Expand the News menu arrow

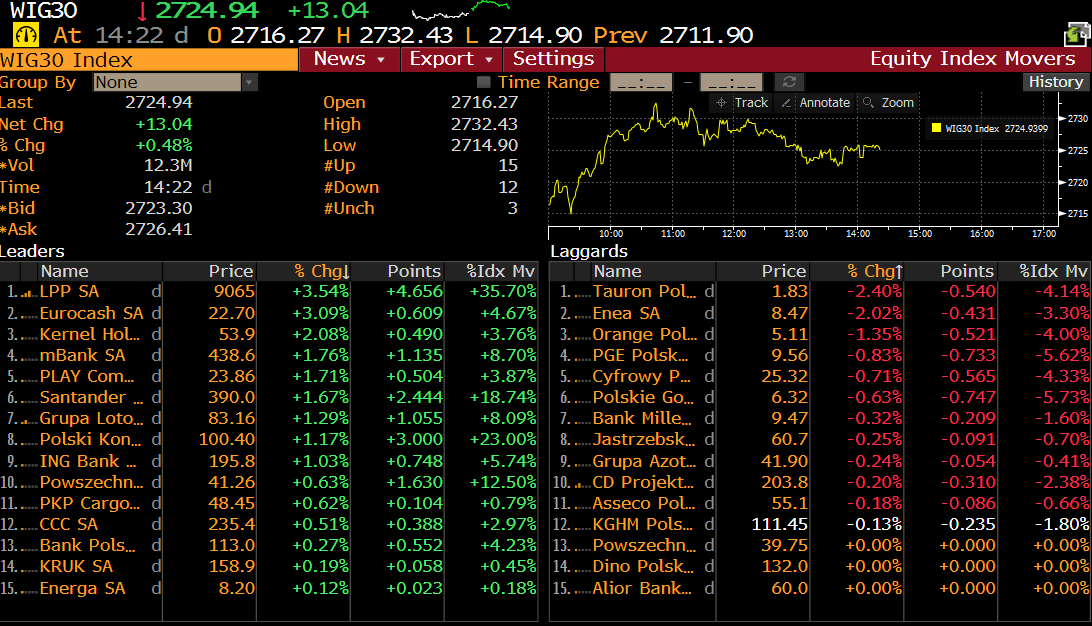coord(381,60)
